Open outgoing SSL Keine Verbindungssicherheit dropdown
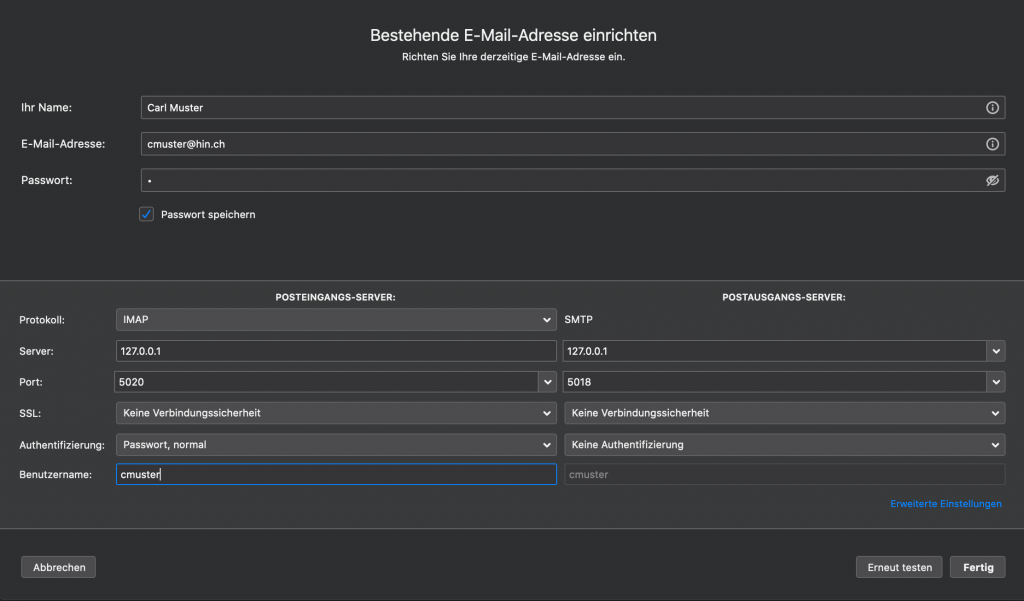This screenshot has height=601, width=1024. point(784,413)
